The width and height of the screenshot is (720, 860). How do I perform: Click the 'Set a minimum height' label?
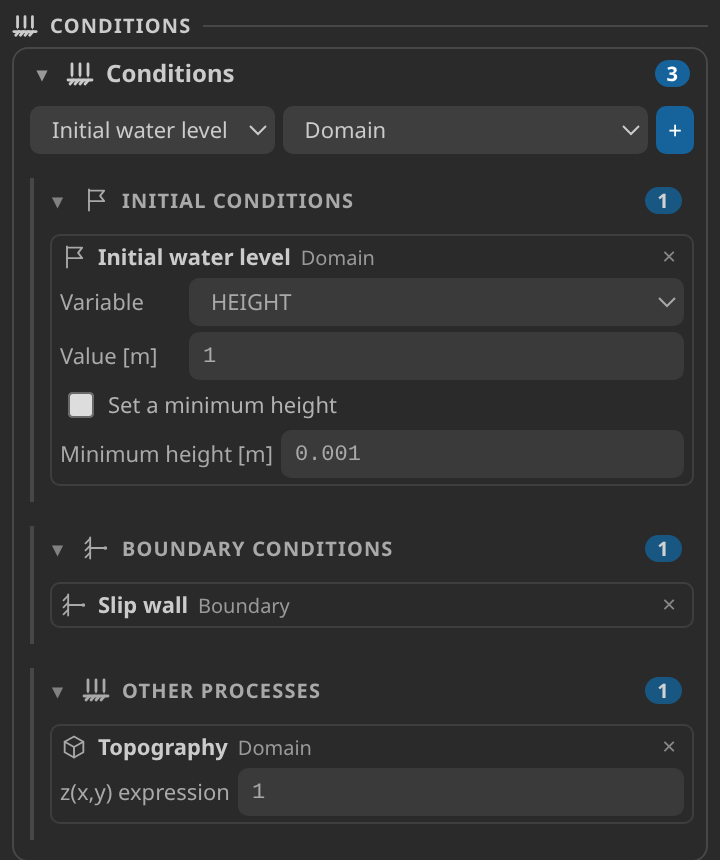click(x=222, y=405)
